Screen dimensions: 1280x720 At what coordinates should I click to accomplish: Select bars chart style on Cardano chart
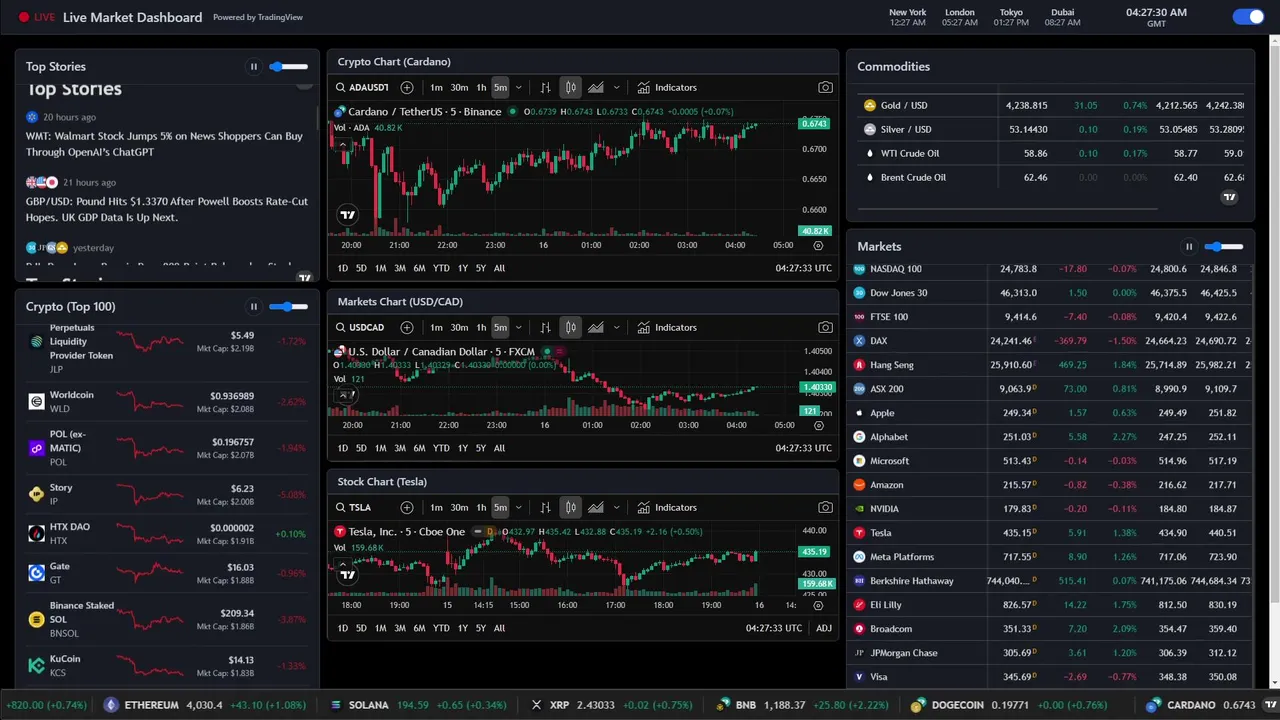545,88
